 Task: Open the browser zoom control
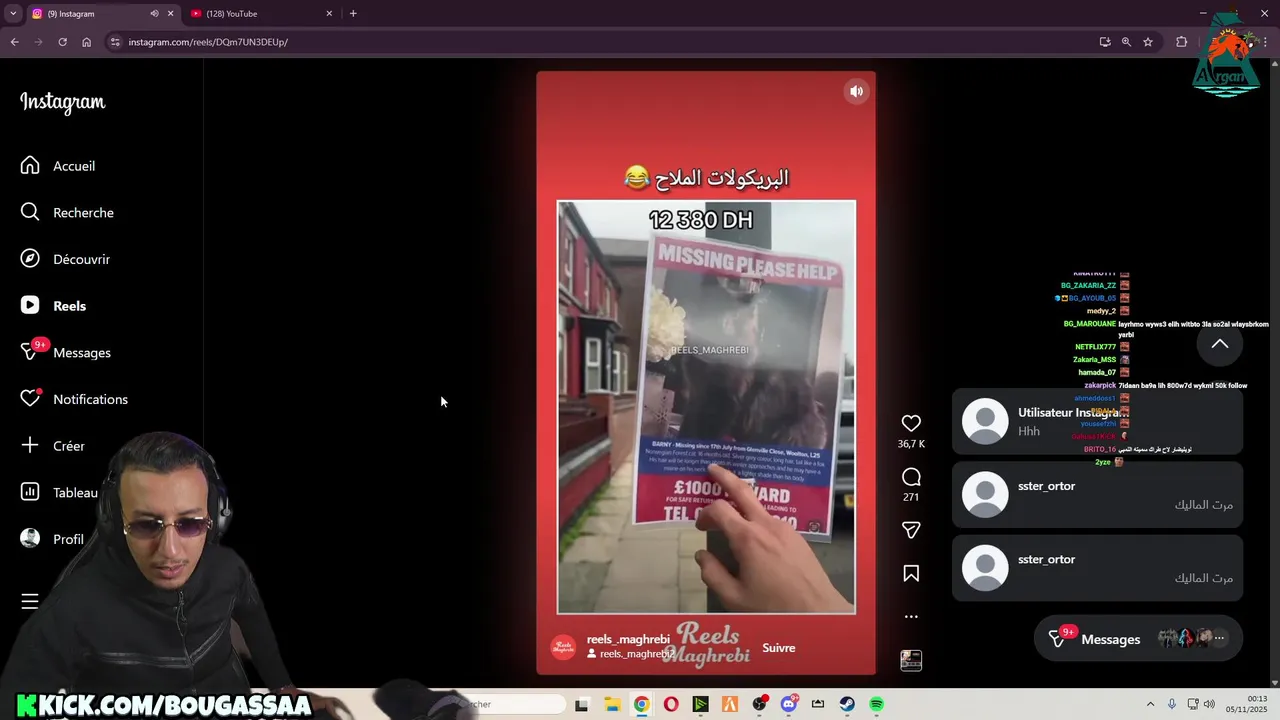pyautogui.click(x=1126, y=42)
